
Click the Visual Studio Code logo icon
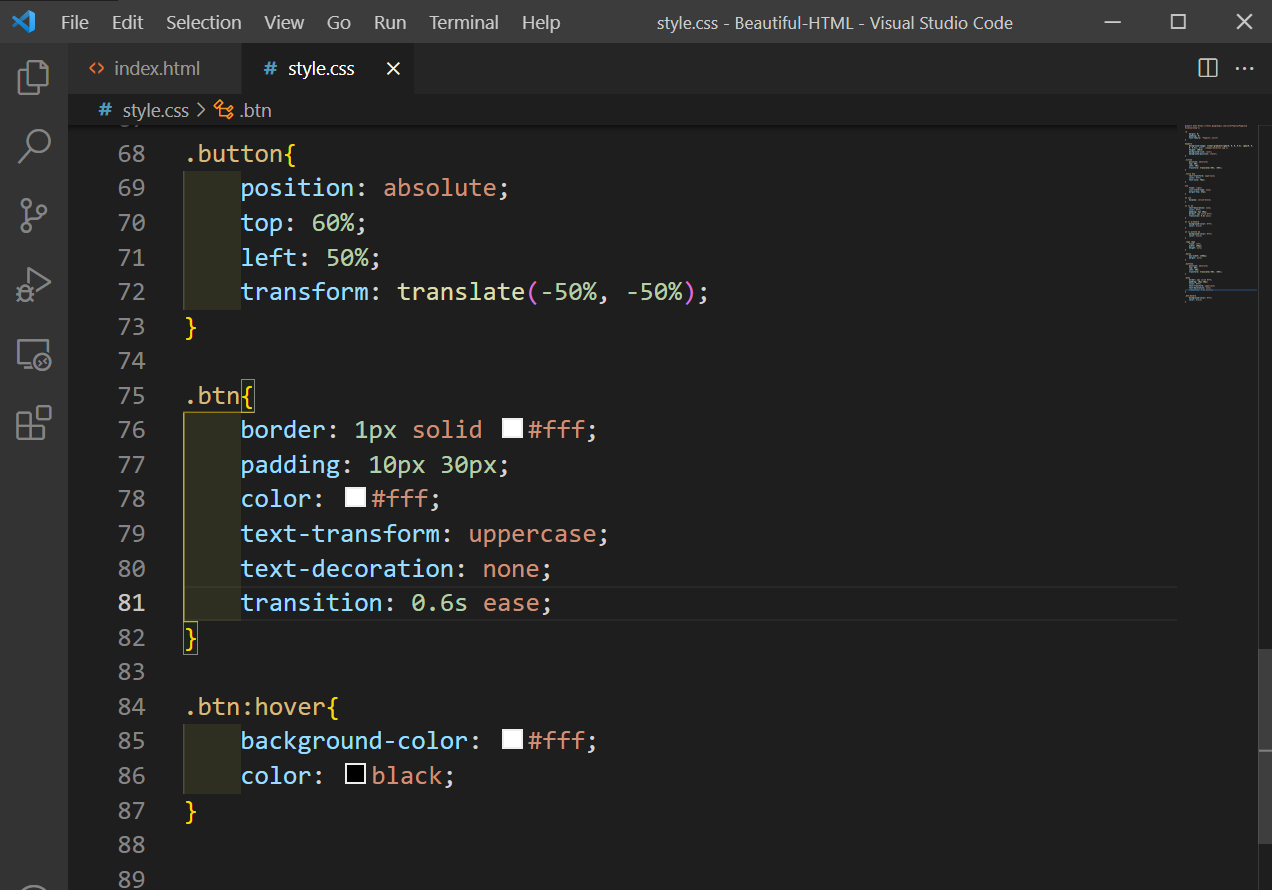[23, 21]
